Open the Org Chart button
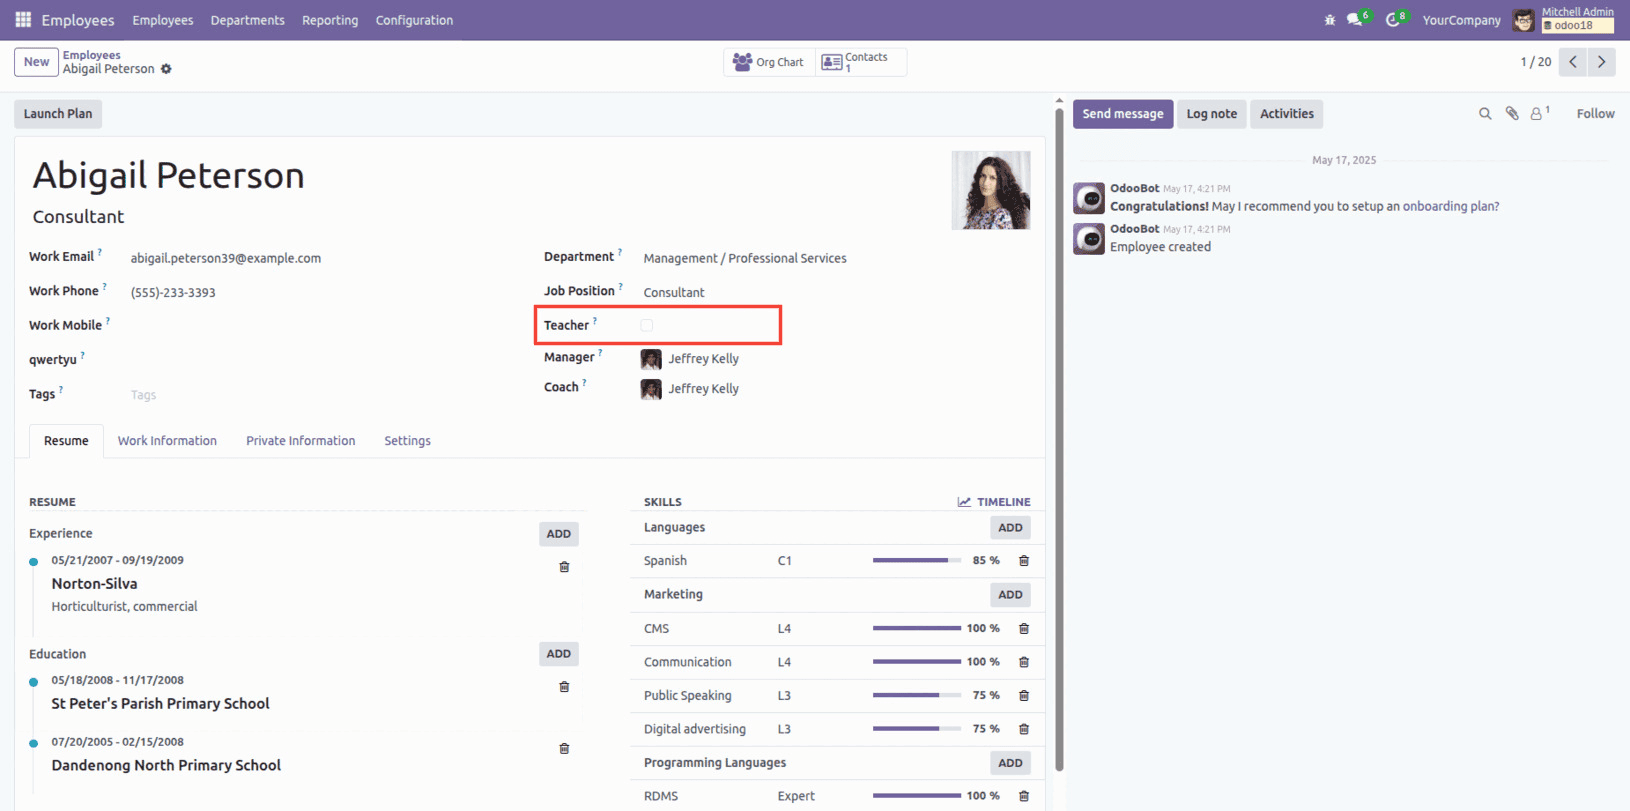This screenshot has height=811, width=1630. click(769, 62)
